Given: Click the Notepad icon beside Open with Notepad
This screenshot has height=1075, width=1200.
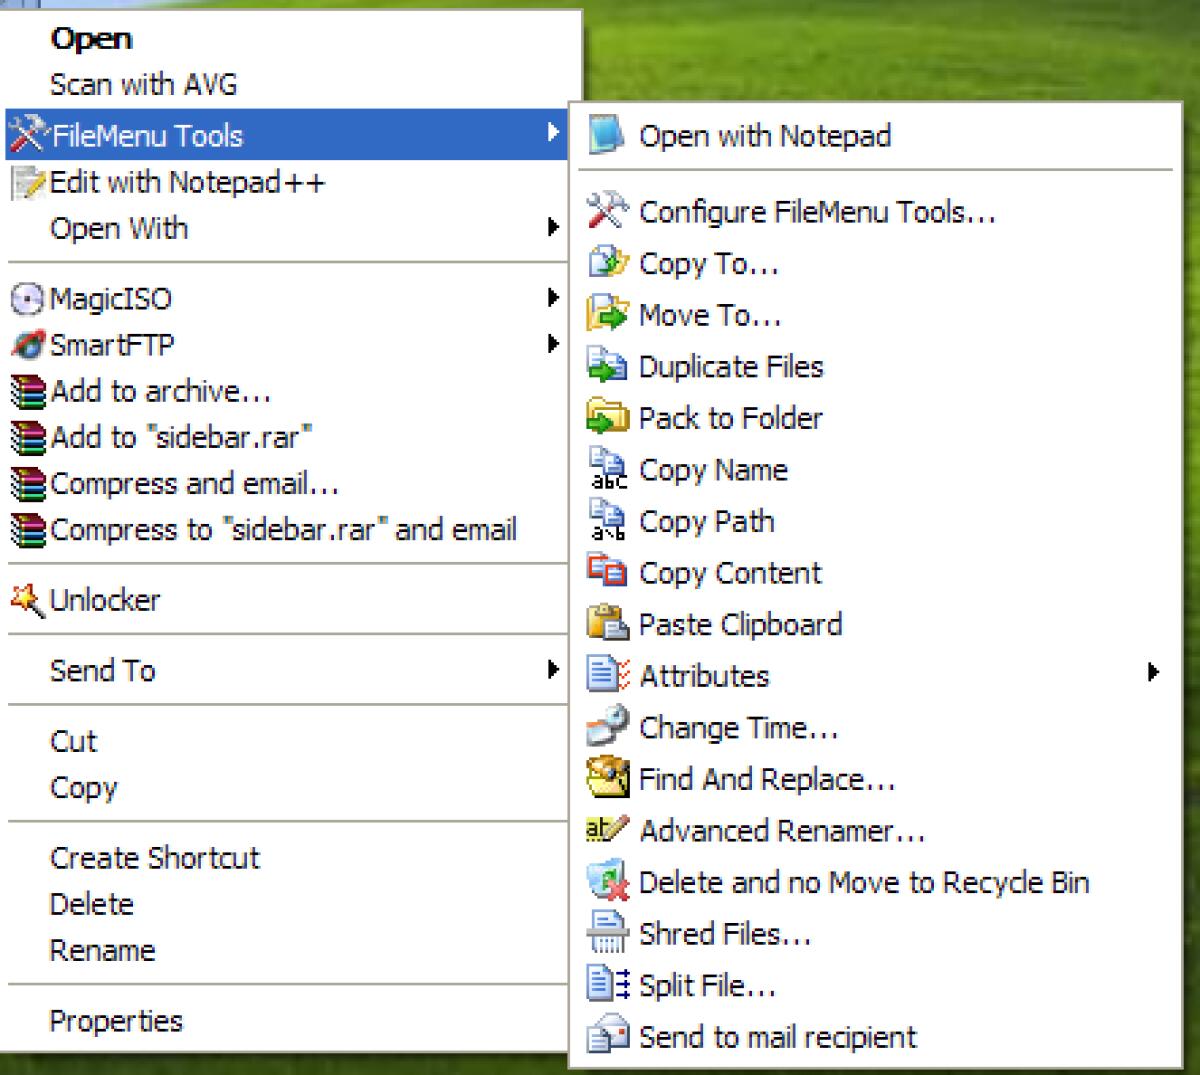Looking at the screenshot, I should 607,135.
